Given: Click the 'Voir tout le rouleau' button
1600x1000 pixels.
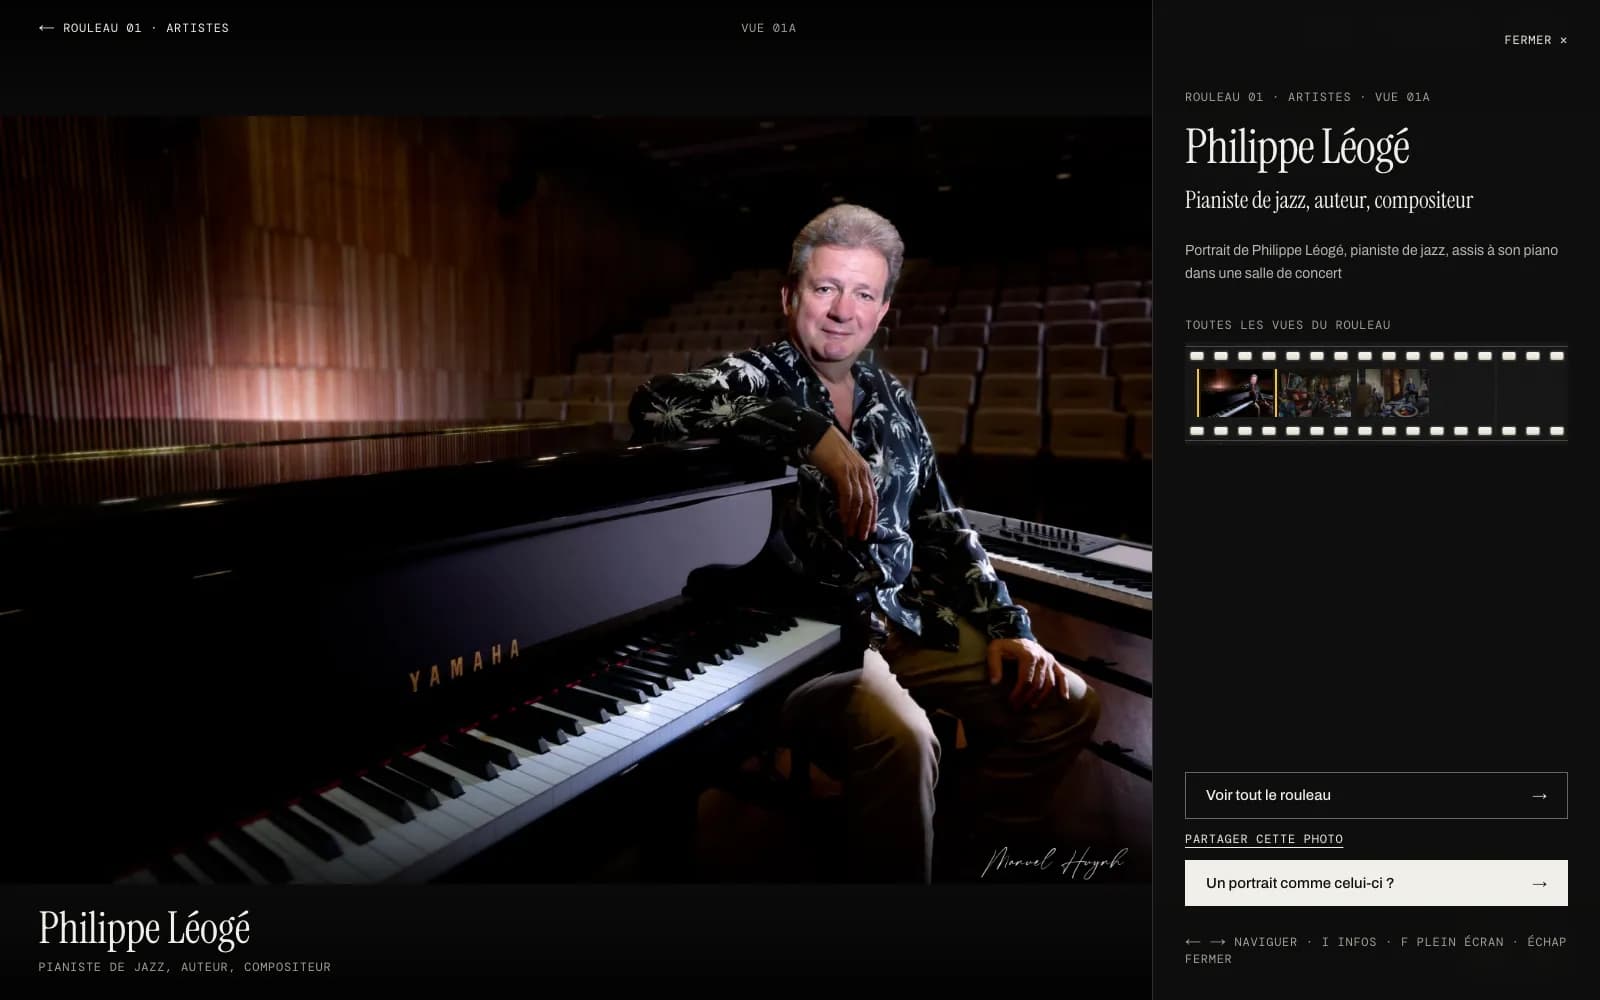Looking at the screenshot, I should click(1376, 795).
